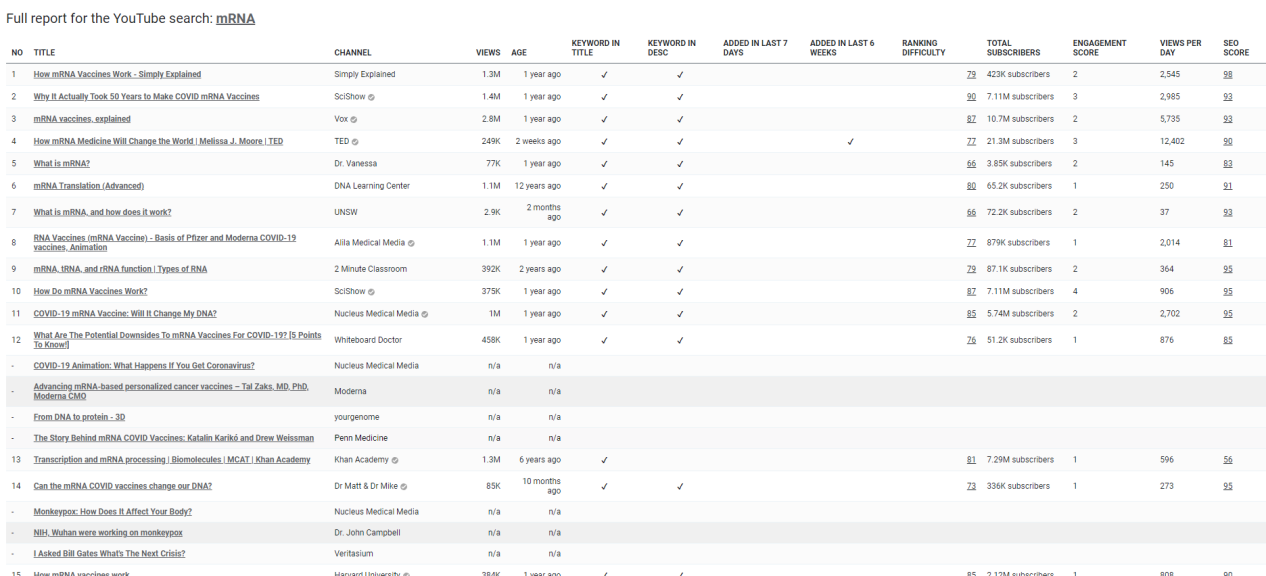Sort by the AGE column header
1266x576 pixels.
(x=519, y=52)
